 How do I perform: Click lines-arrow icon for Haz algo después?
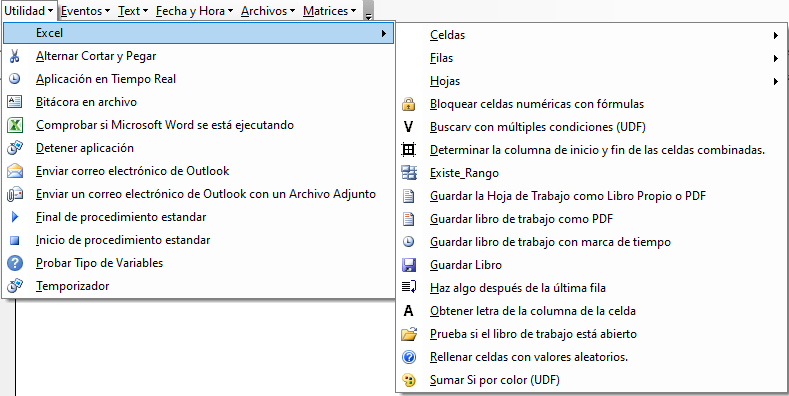point(409,288)
